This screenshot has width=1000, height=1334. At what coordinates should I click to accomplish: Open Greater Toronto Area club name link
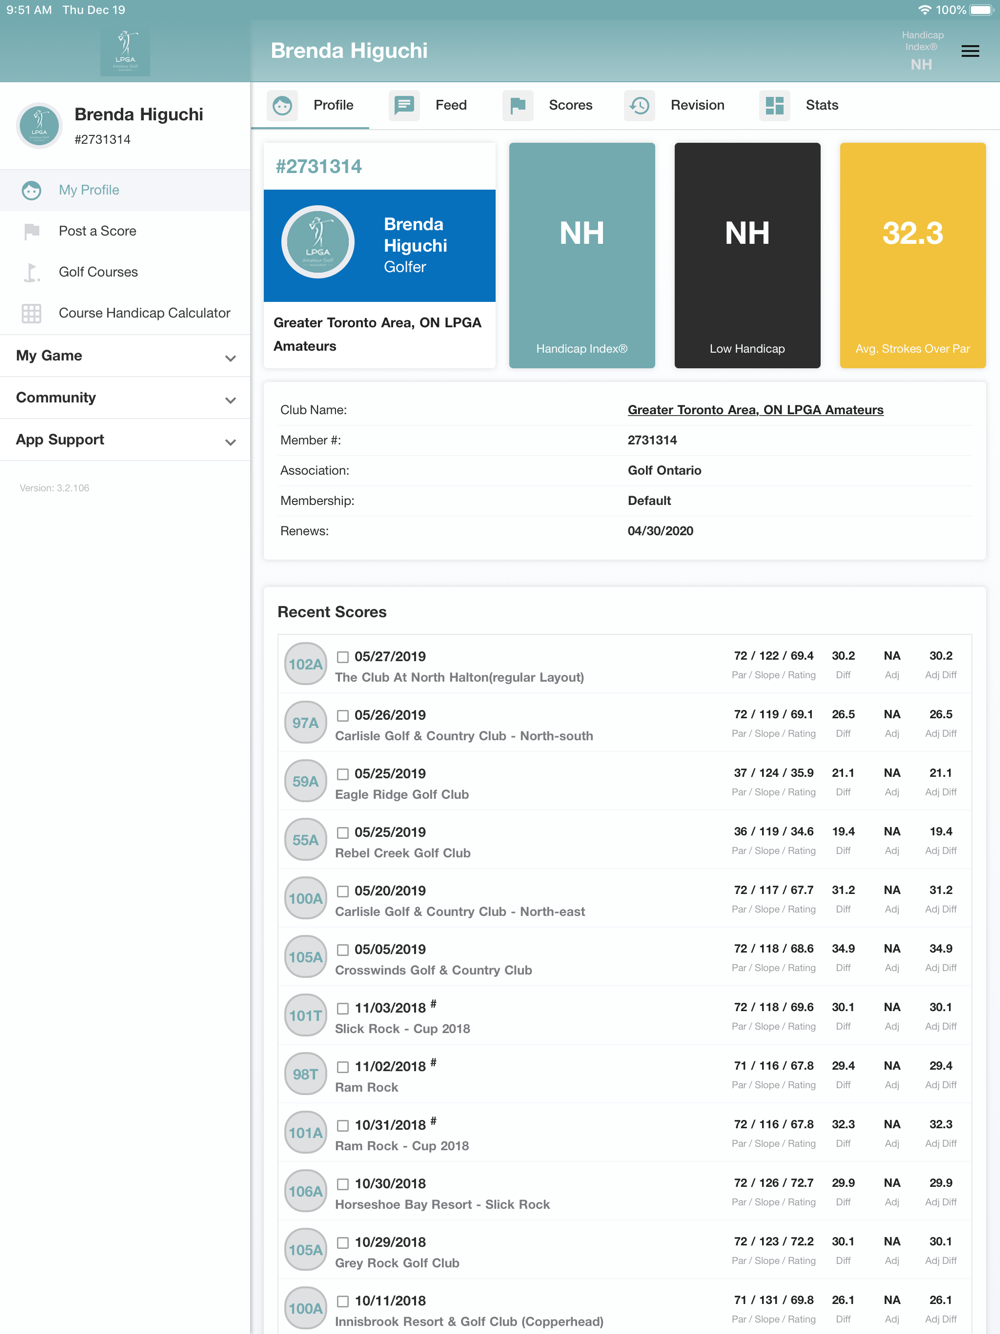click(755, 410)
